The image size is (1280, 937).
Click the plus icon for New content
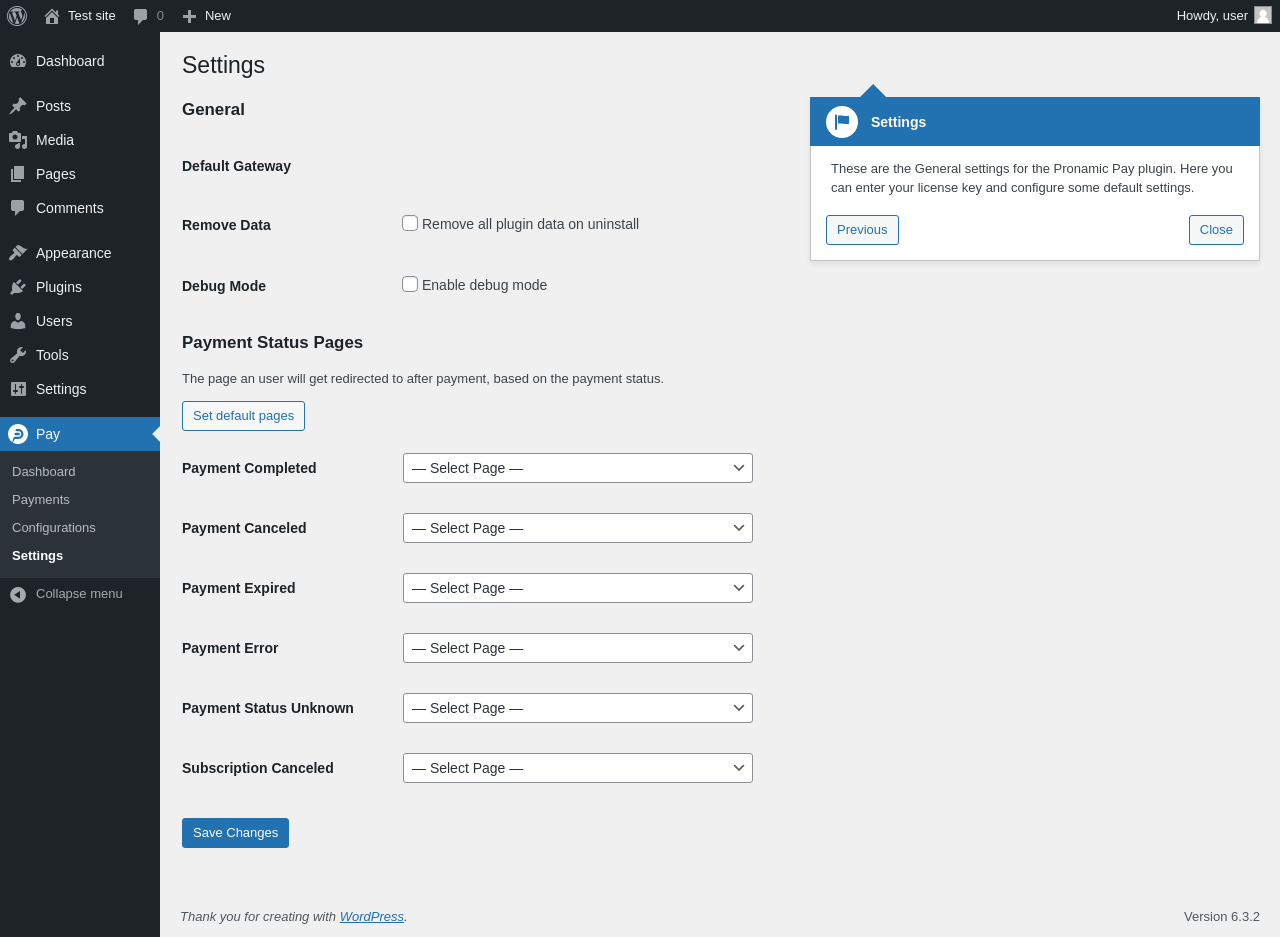[189, 16]
